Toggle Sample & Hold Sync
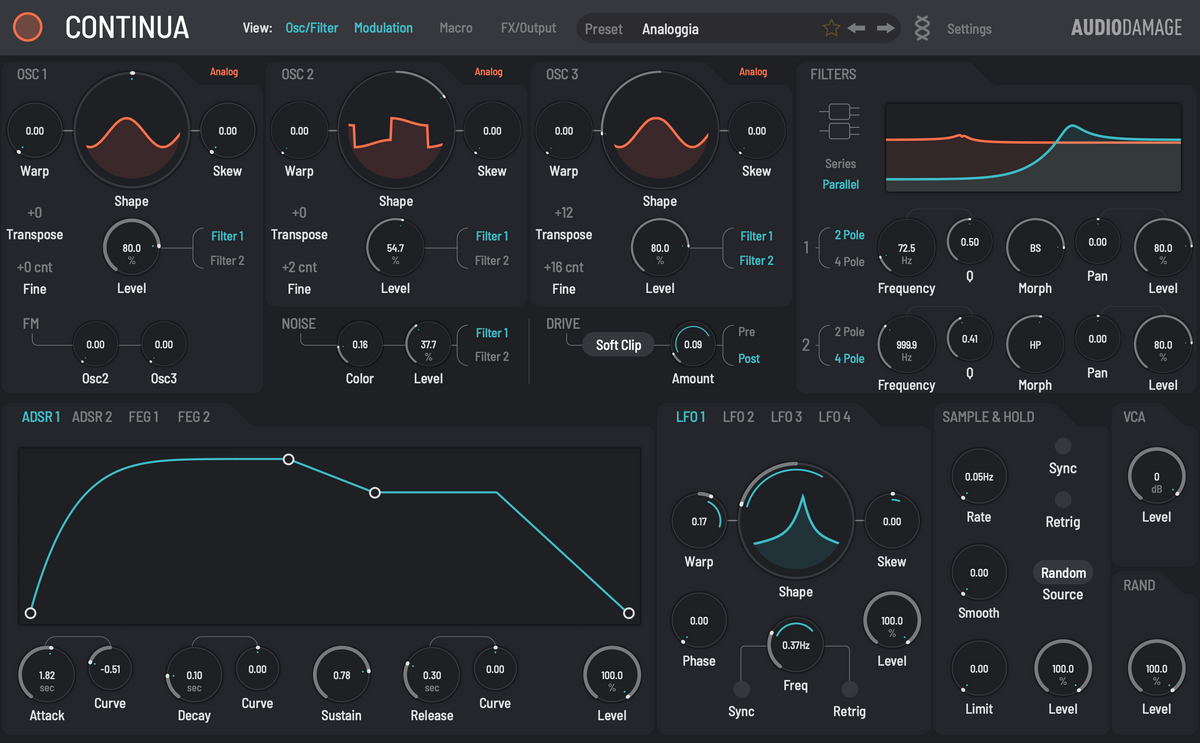 click(1063, 446)
